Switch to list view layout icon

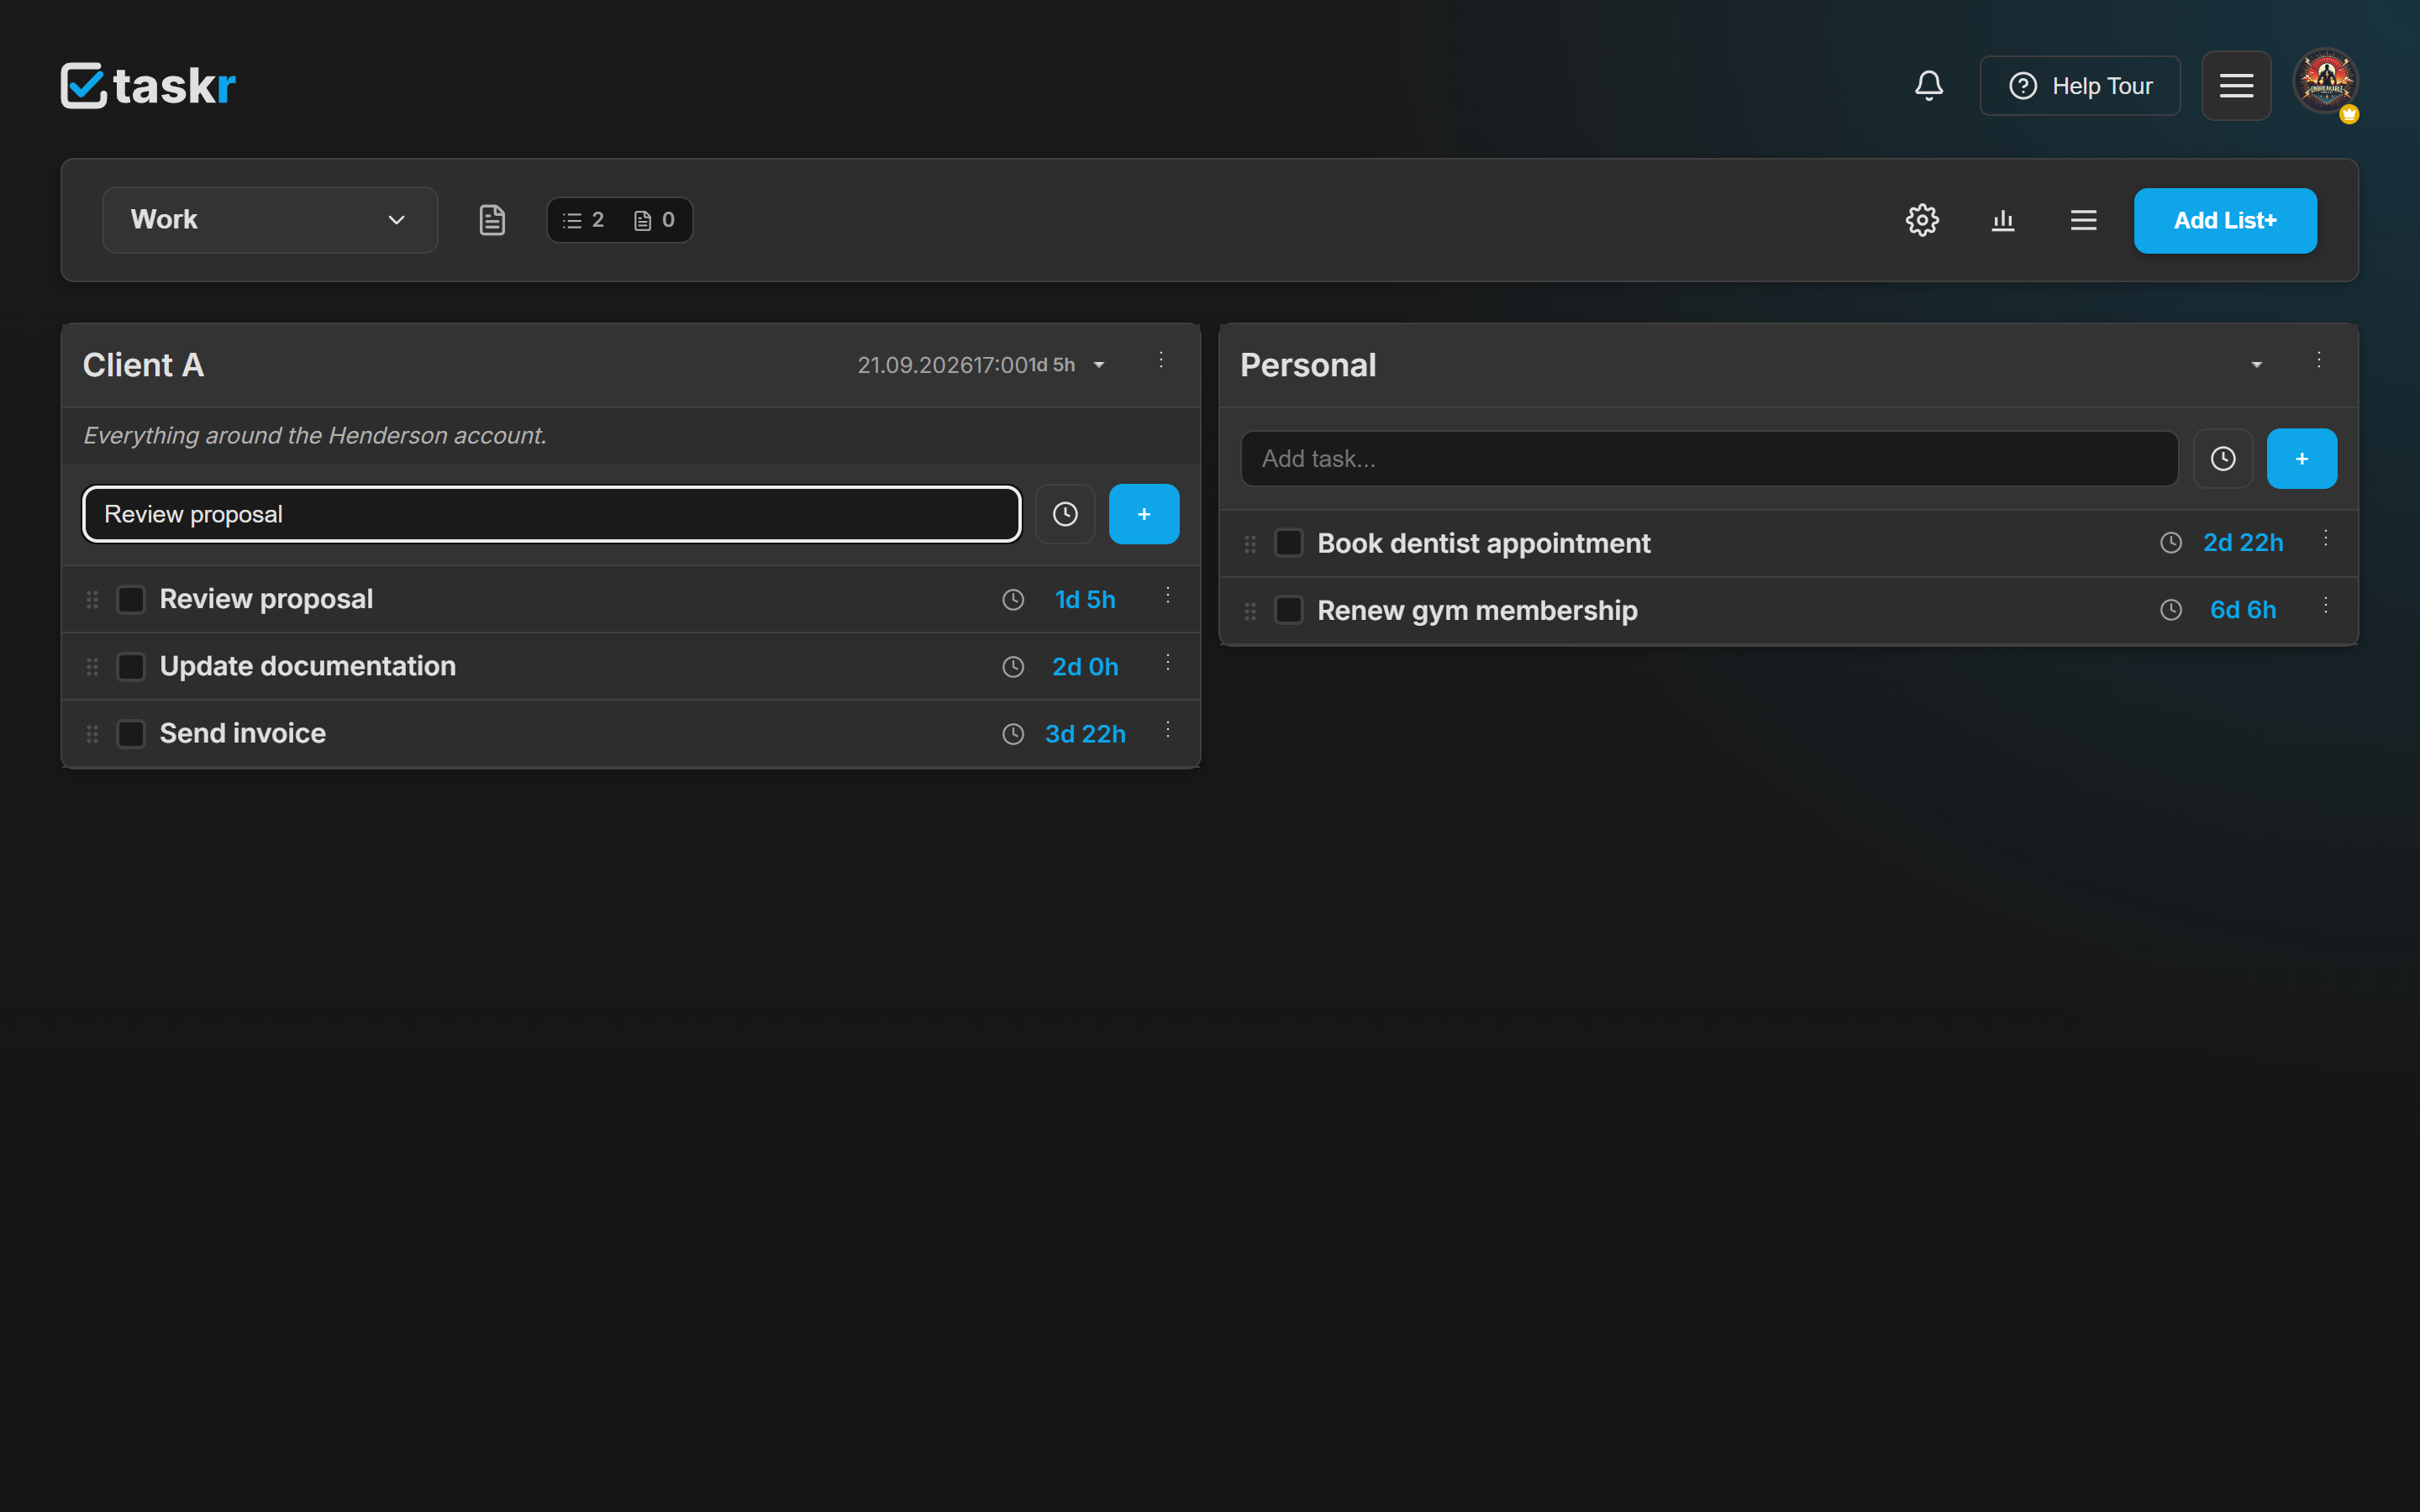[2084, 220]
